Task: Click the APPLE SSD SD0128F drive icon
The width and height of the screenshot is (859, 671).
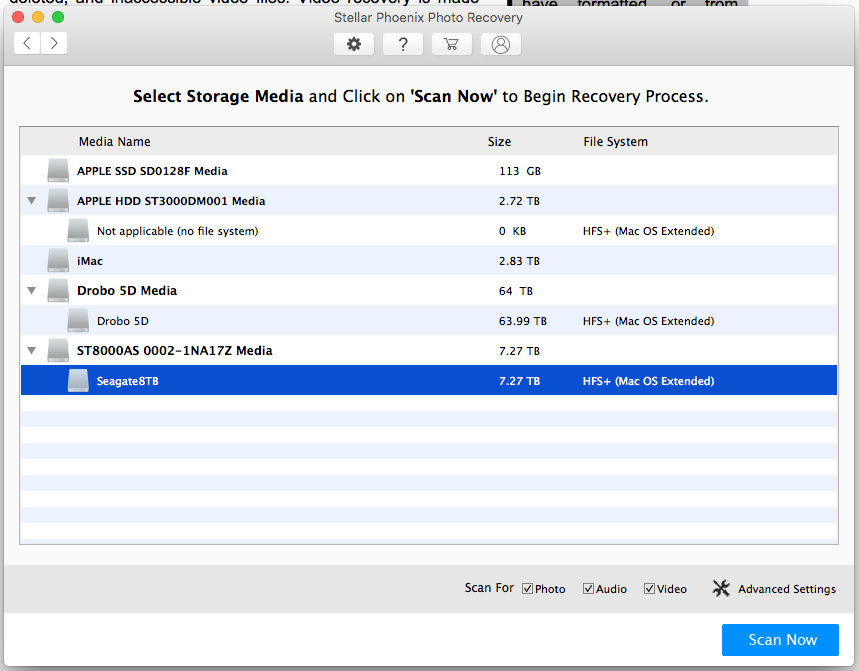Action: 58,171
